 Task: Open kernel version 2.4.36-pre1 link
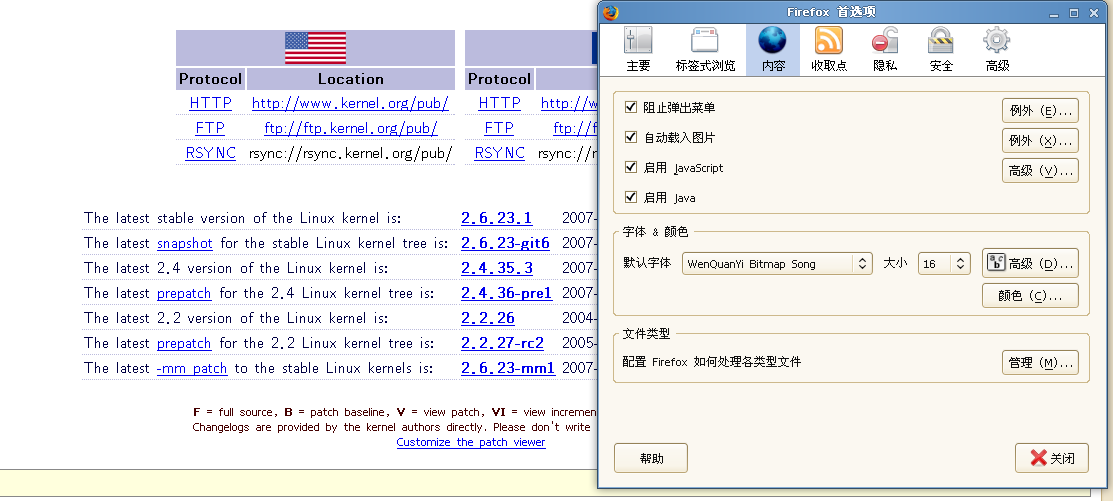(506, 293)
